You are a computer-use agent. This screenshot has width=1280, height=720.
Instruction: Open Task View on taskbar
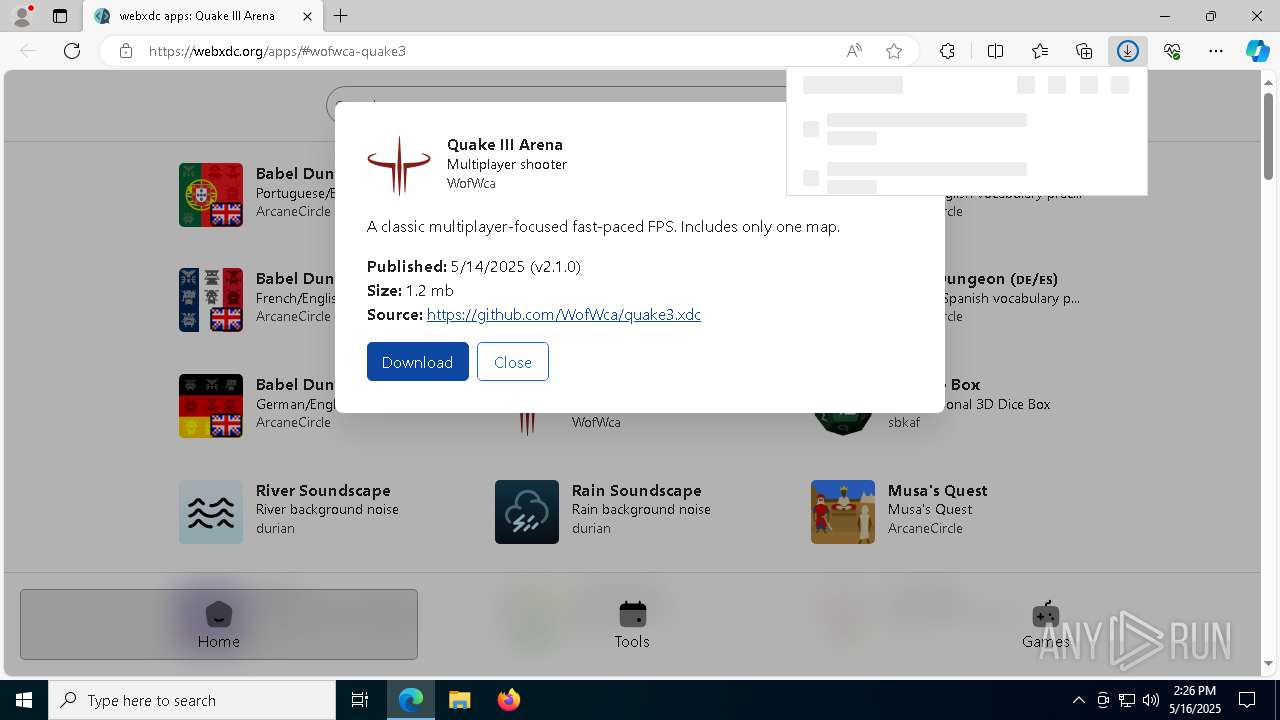(360, 700)
